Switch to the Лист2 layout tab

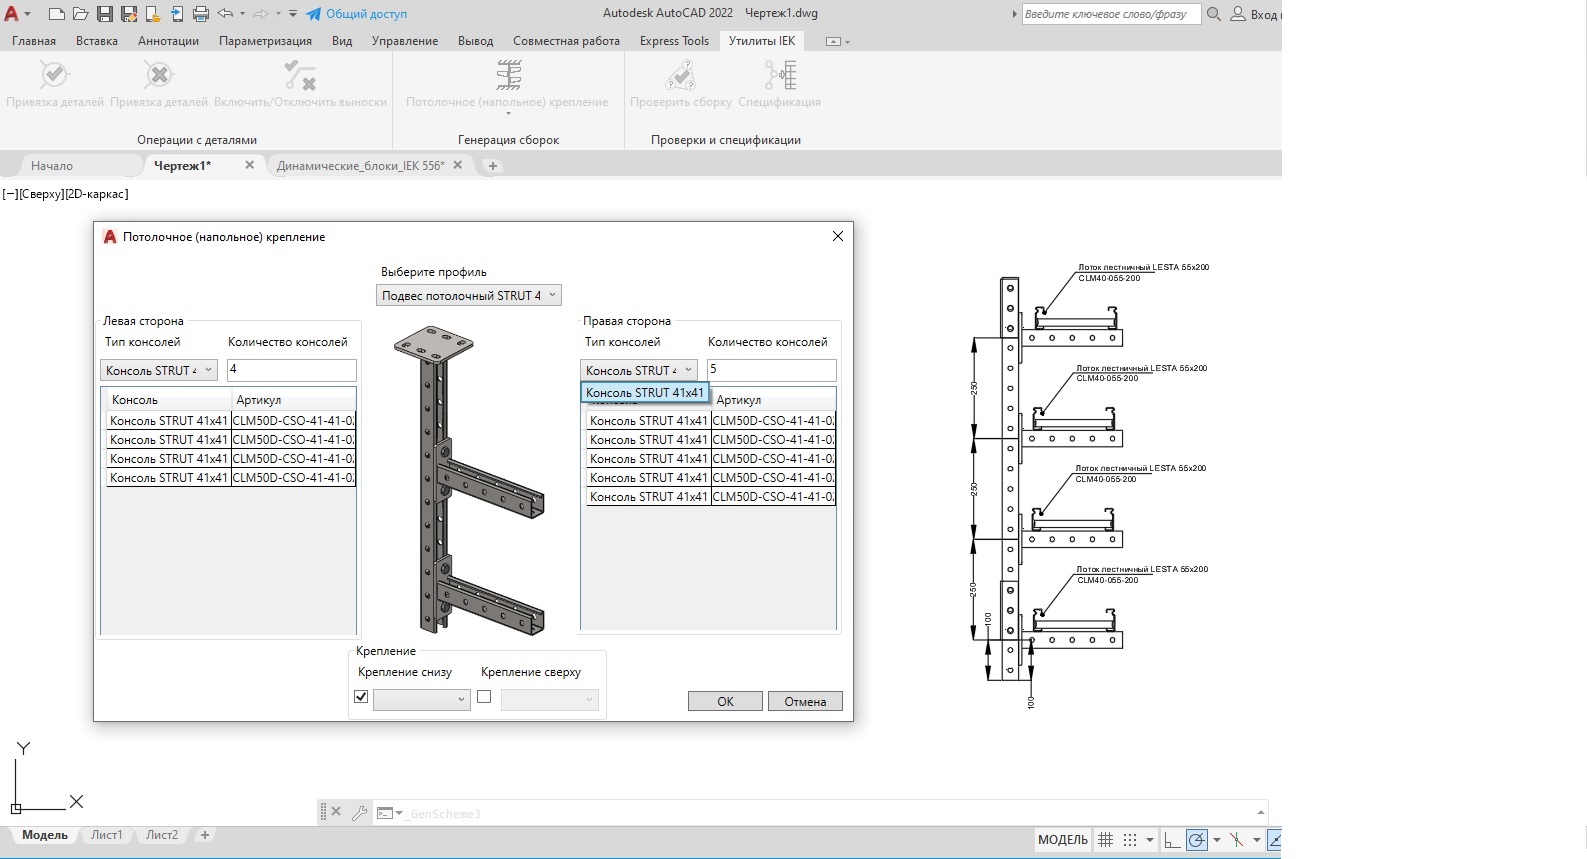tap(162, 835)
